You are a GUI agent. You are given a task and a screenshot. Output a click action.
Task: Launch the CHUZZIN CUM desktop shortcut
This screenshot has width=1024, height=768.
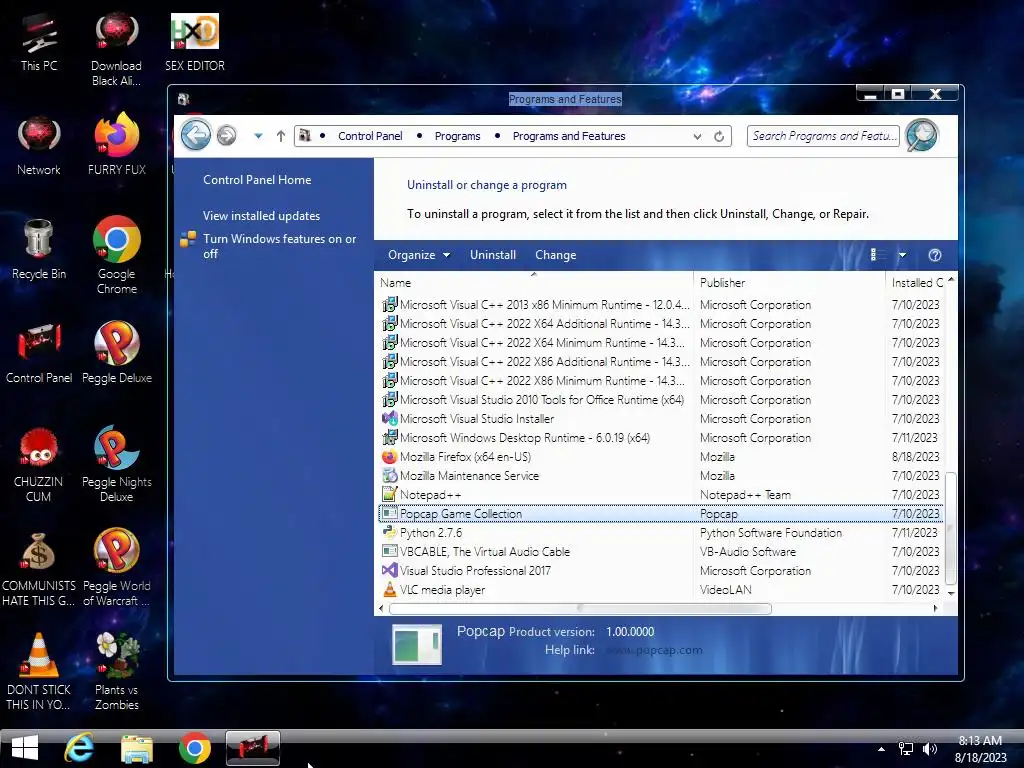39,464
